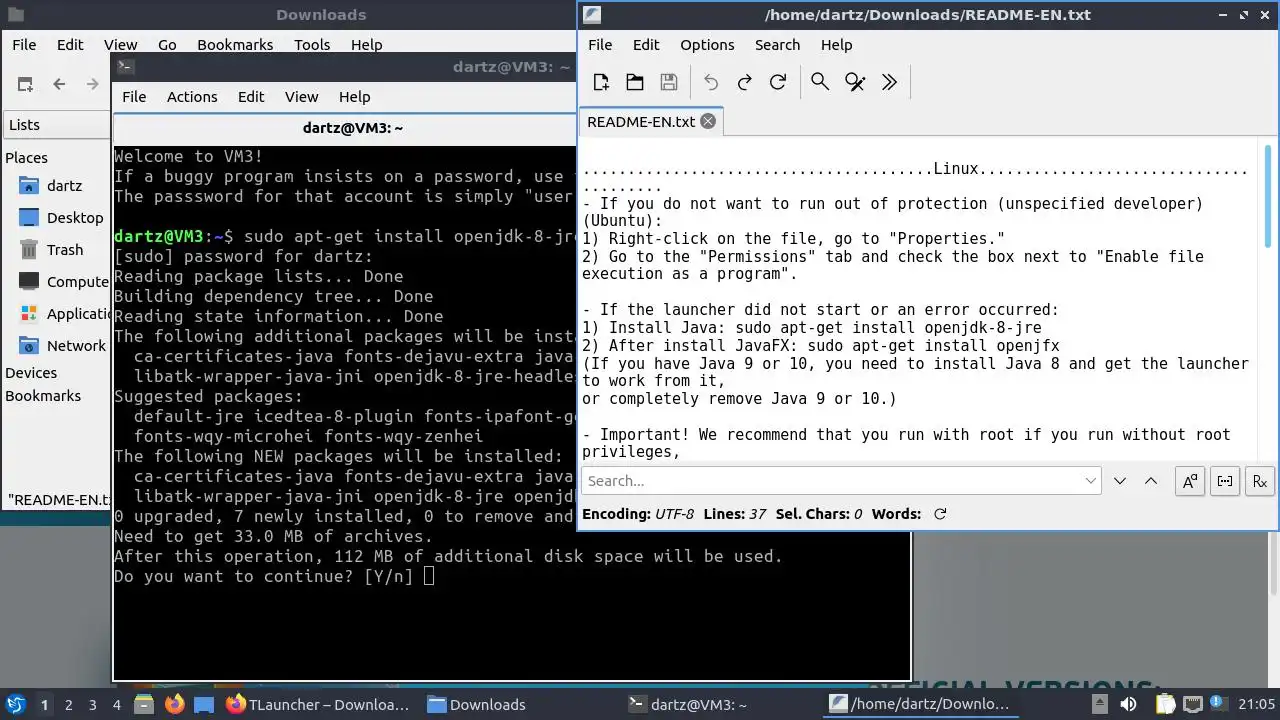Open Find and Replace toolbar icon

point(855,82)
